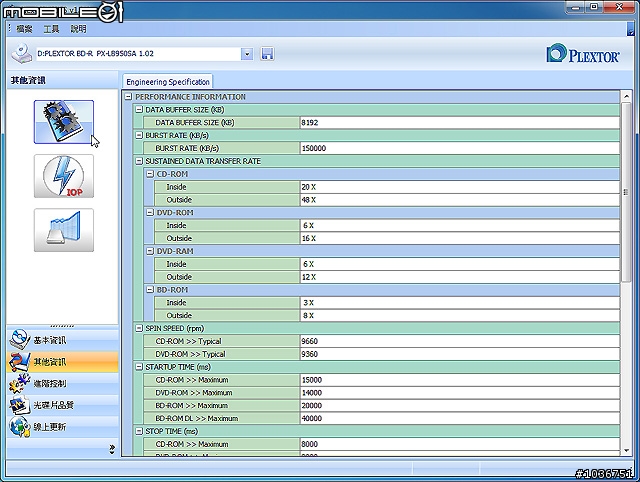This screenshot has height=482, width=640.
Task: Go to 其他資訊 section
Action: [62, 362]
